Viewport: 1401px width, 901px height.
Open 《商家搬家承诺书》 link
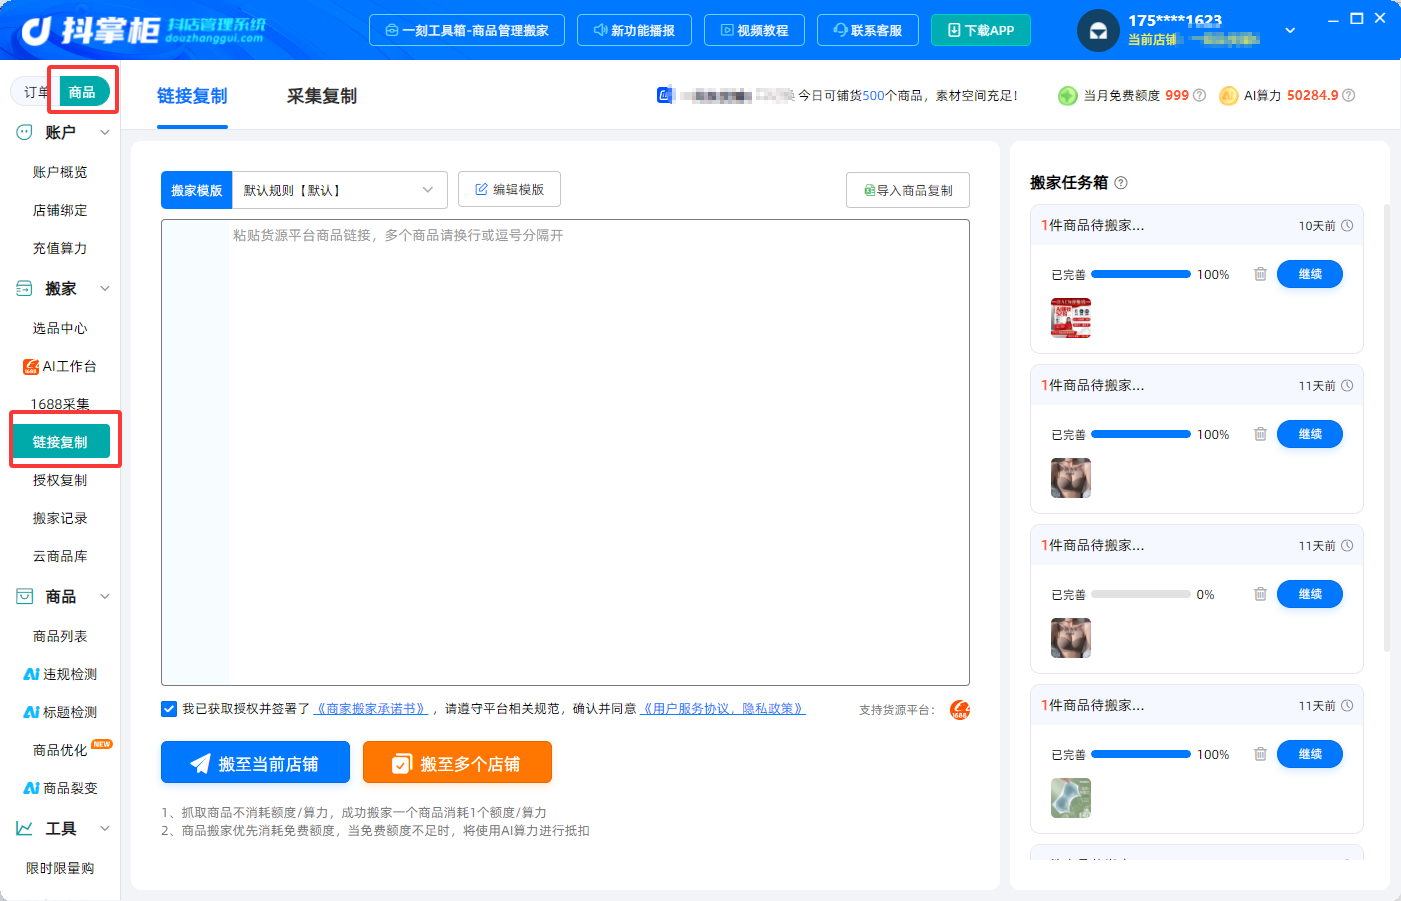pyautogui.click(x=371, y=709)
